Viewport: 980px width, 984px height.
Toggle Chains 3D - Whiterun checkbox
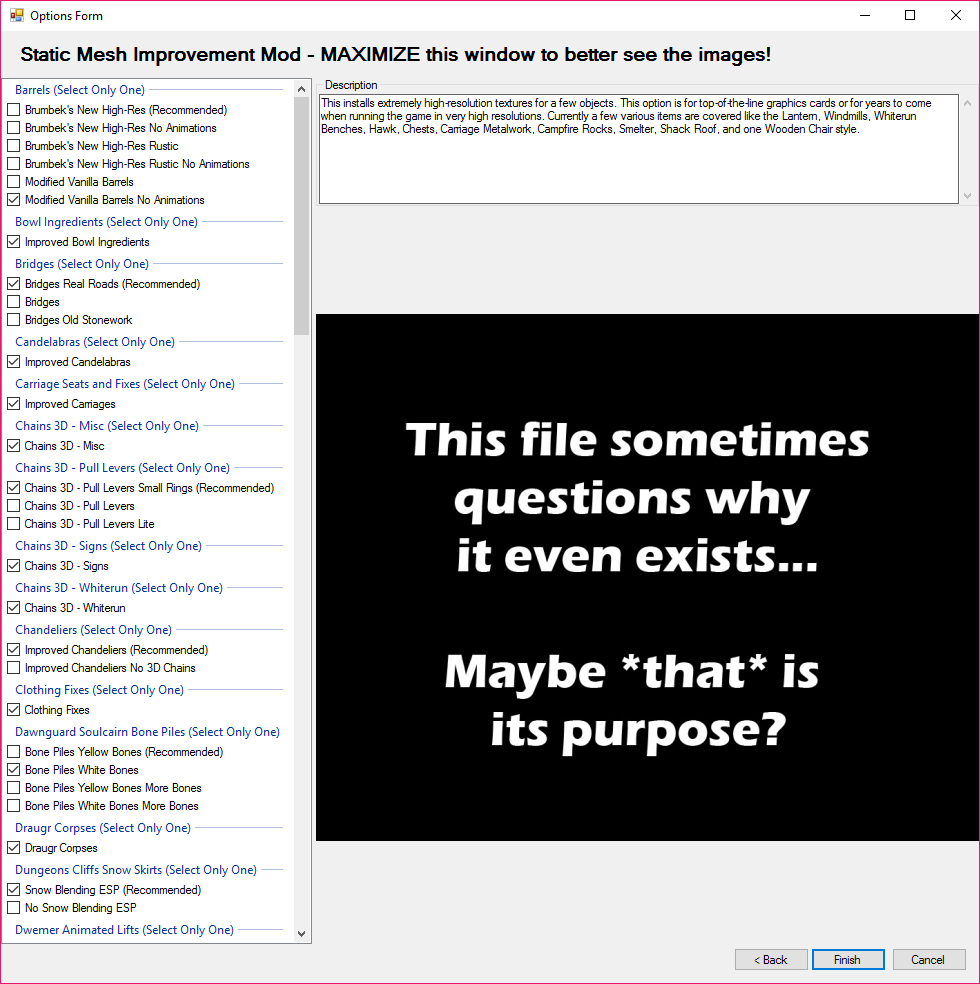click(13, 608)
